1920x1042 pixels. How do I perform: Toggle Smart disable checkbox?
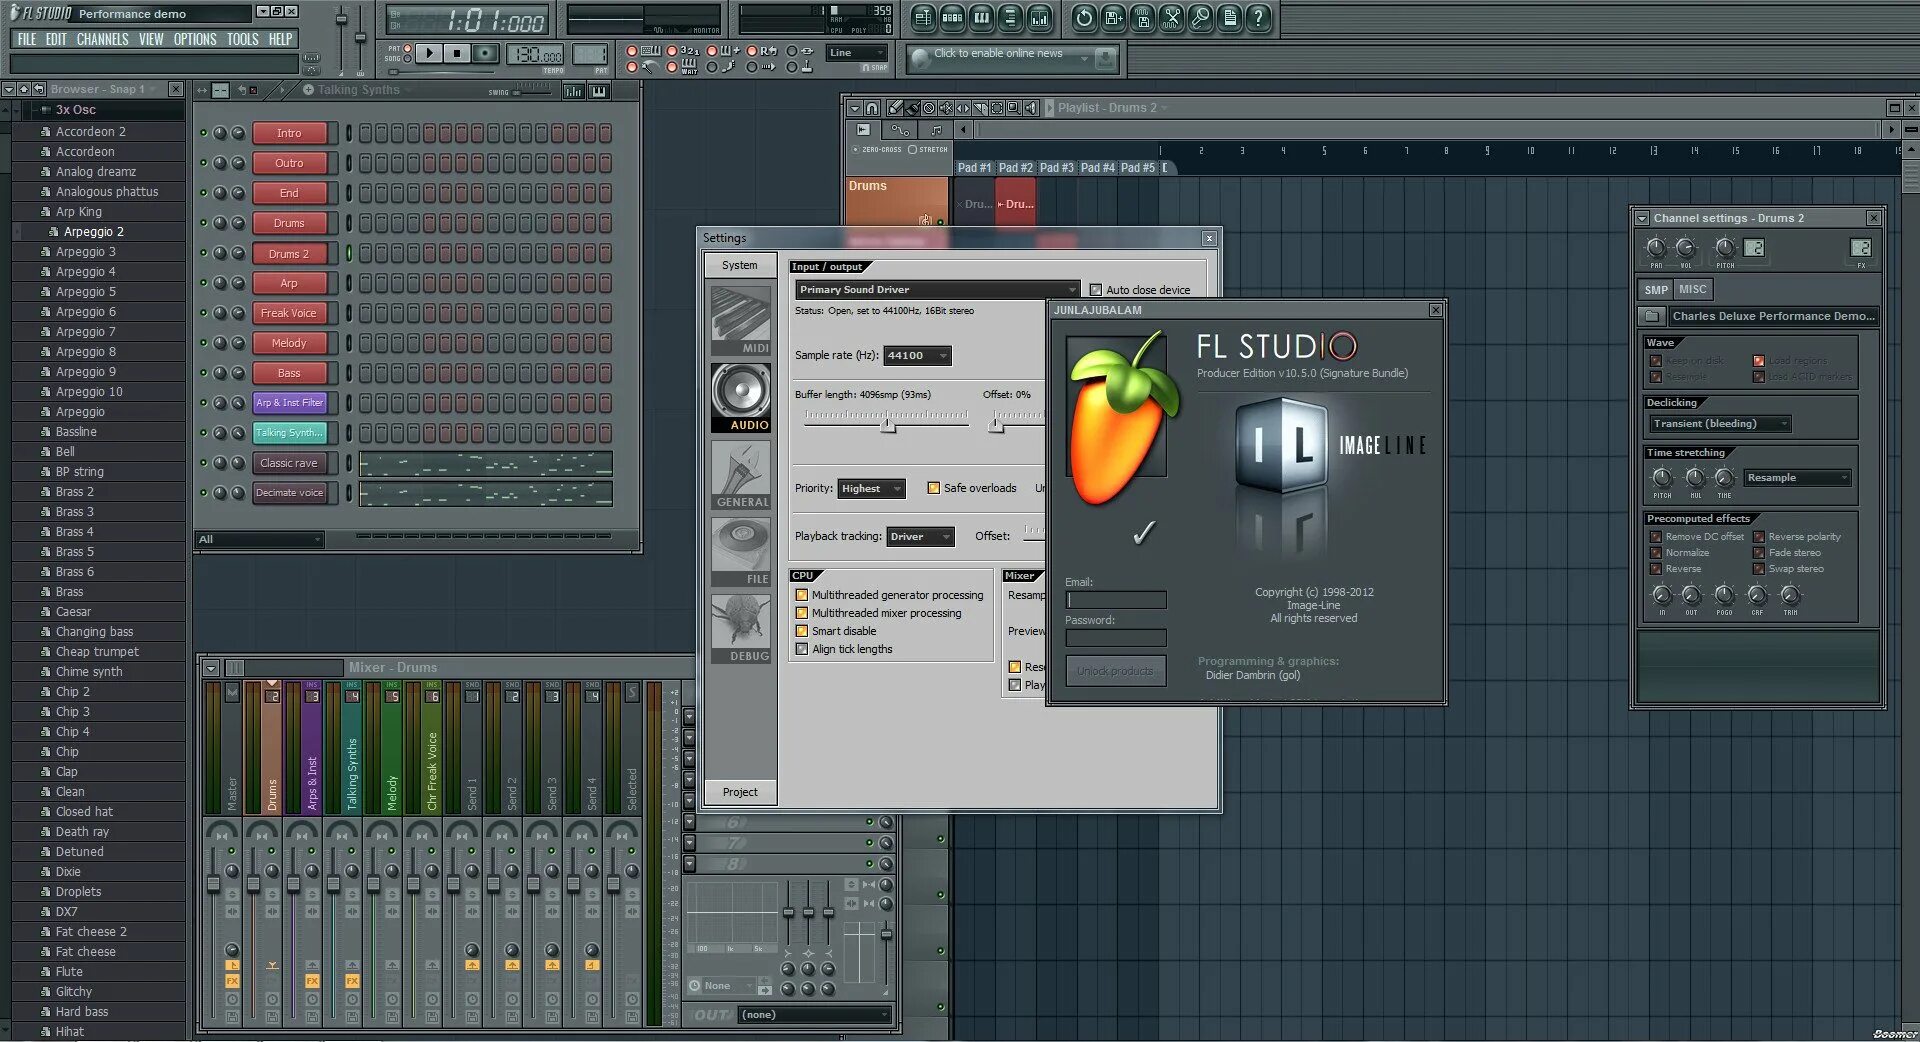pyautogui.click(x=802, y=631)
